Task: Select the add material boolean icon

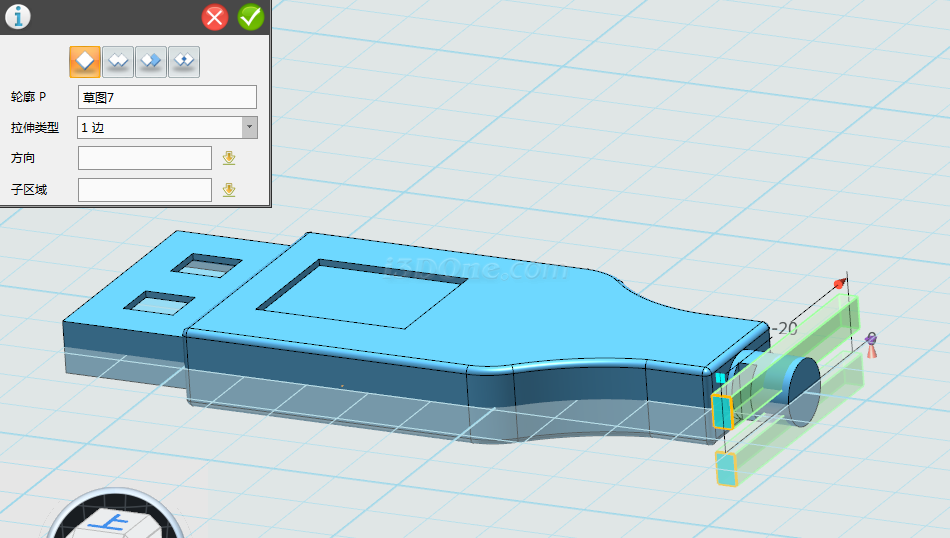Action: 118,62
